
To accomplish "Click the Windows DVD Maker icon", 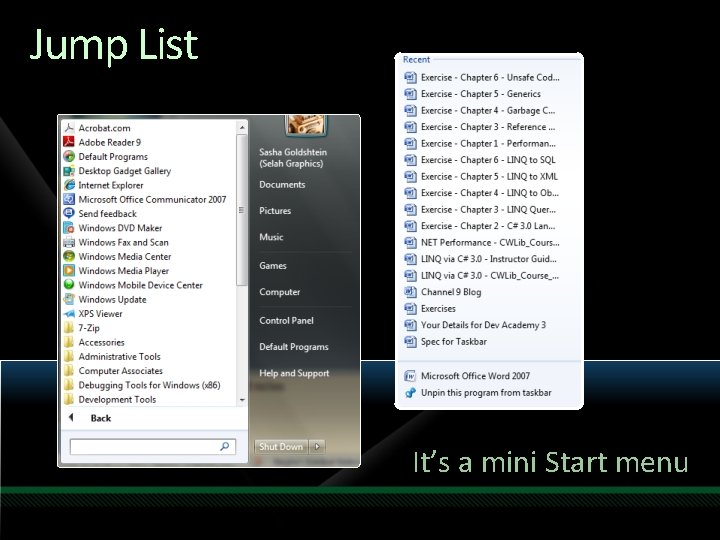I will pos(69,227).
